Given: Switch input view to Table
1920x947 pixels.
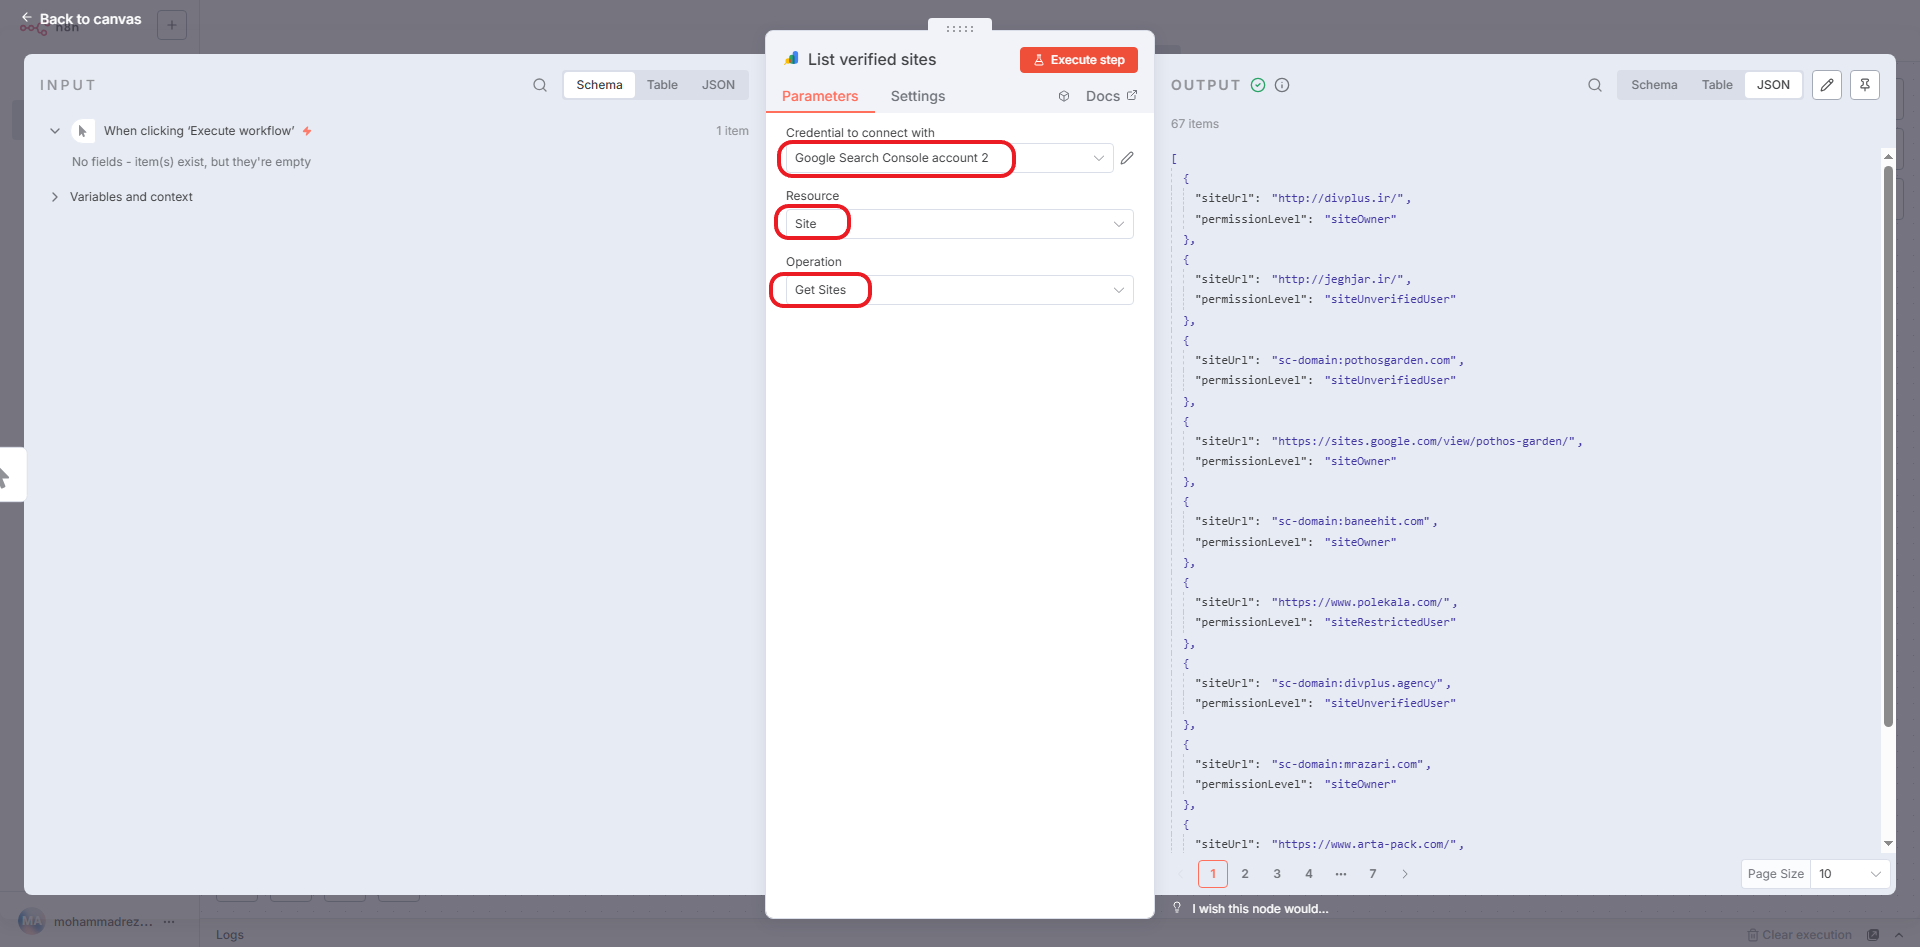Looking at the screenshot, I should pyautogui.click(x=662, y=85).
